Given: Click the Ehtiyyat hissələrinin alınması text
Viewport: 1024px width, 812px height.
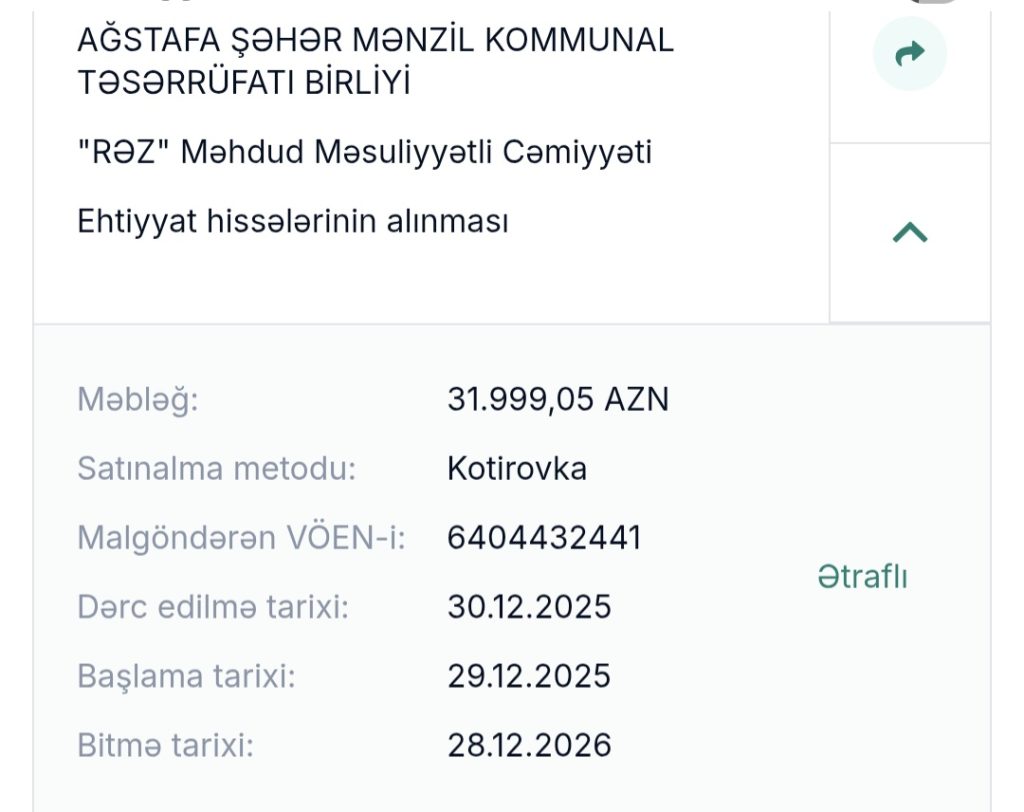Looking at the screenshot, I should point(292,221).
